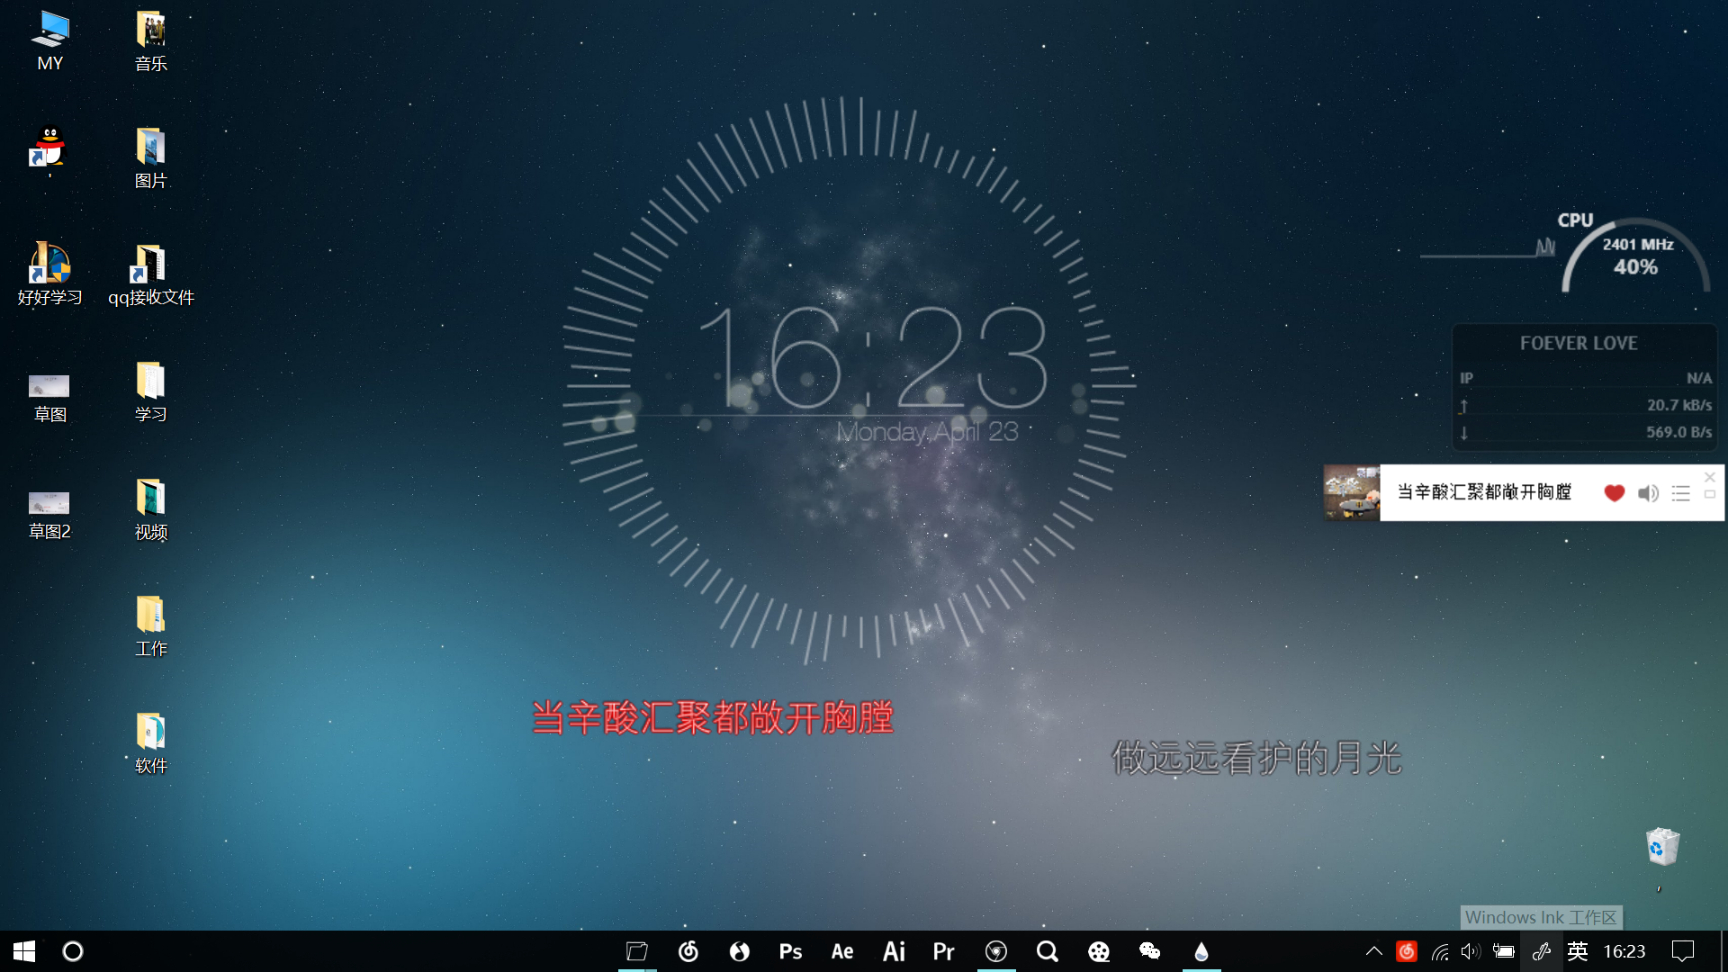Open the MY computer desktop icon

50,41
